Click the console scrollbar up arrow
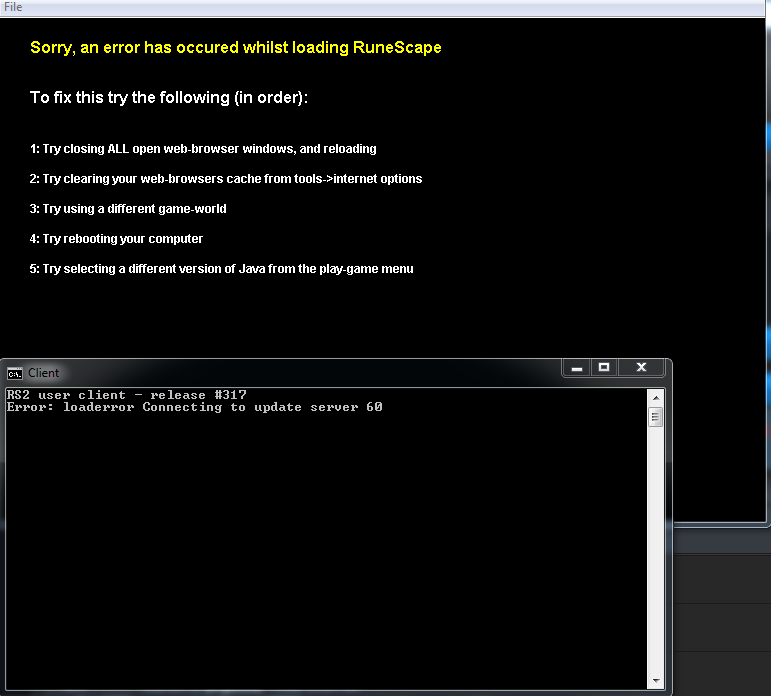Image resolution: width=771 pixels, height=696 pixels. point(655,397)
